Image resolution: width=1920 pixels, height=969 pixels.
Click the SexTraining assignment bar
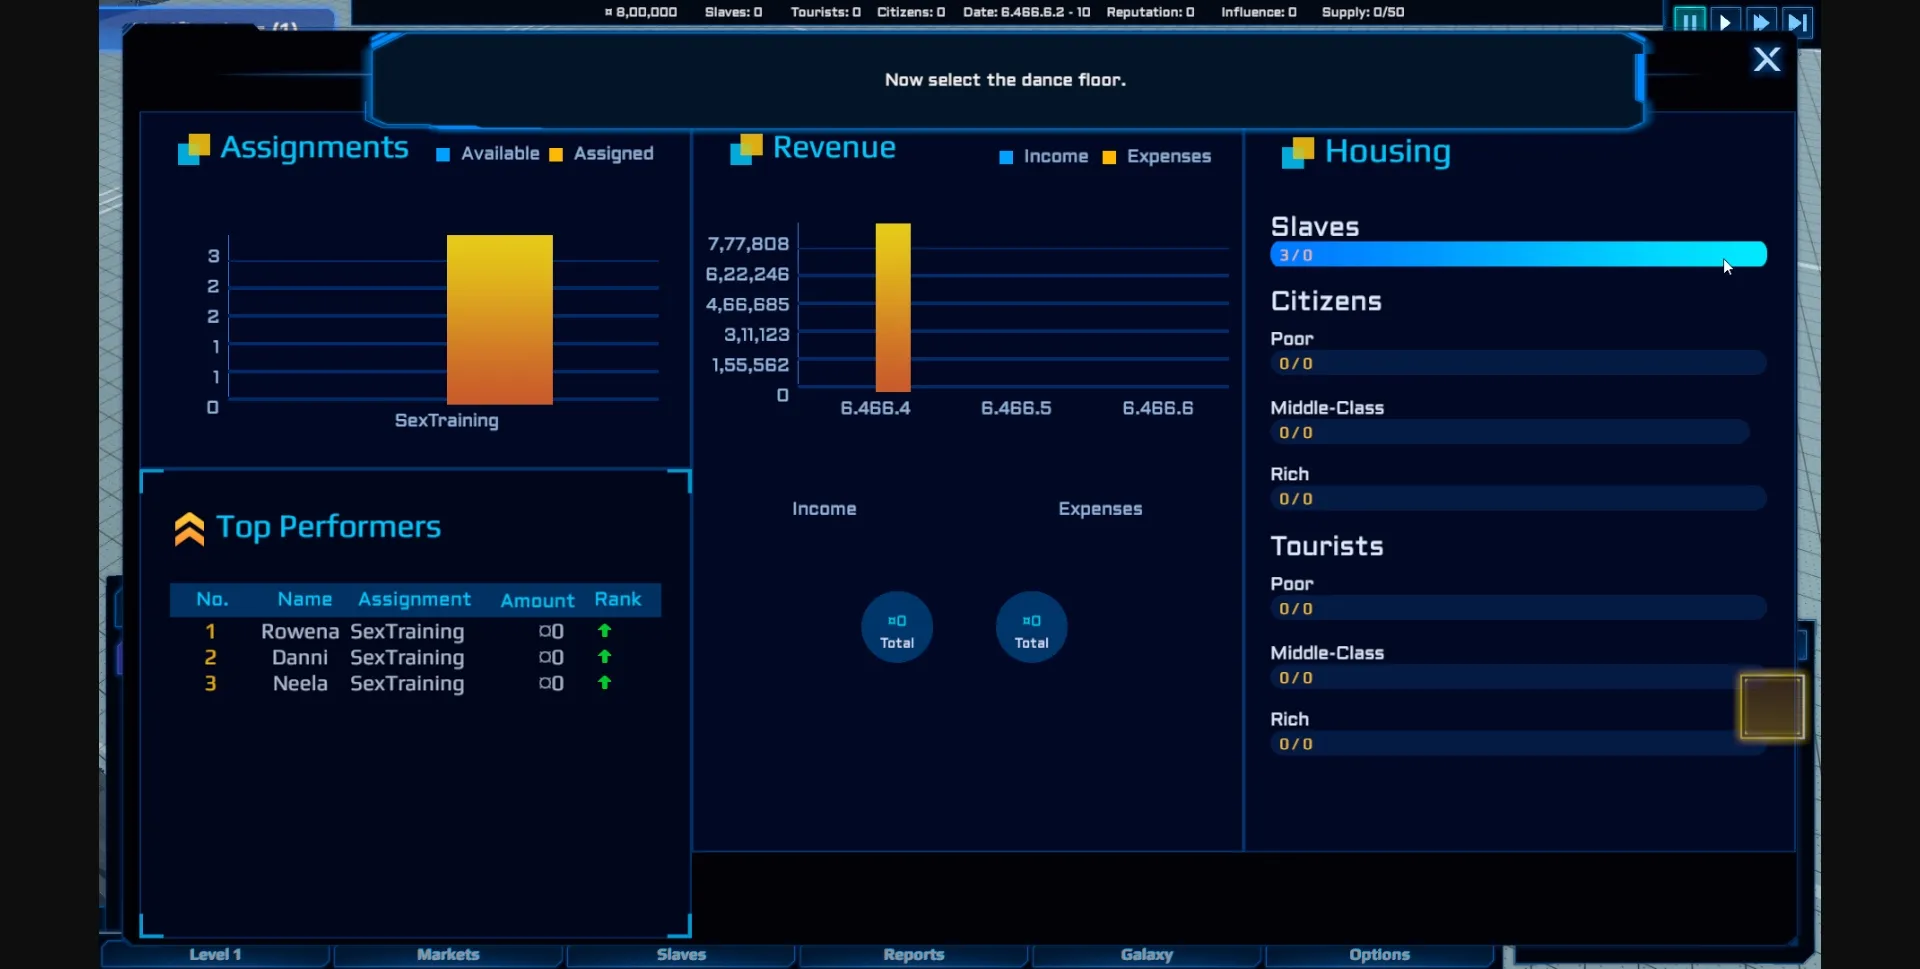[x=499, y=320]
